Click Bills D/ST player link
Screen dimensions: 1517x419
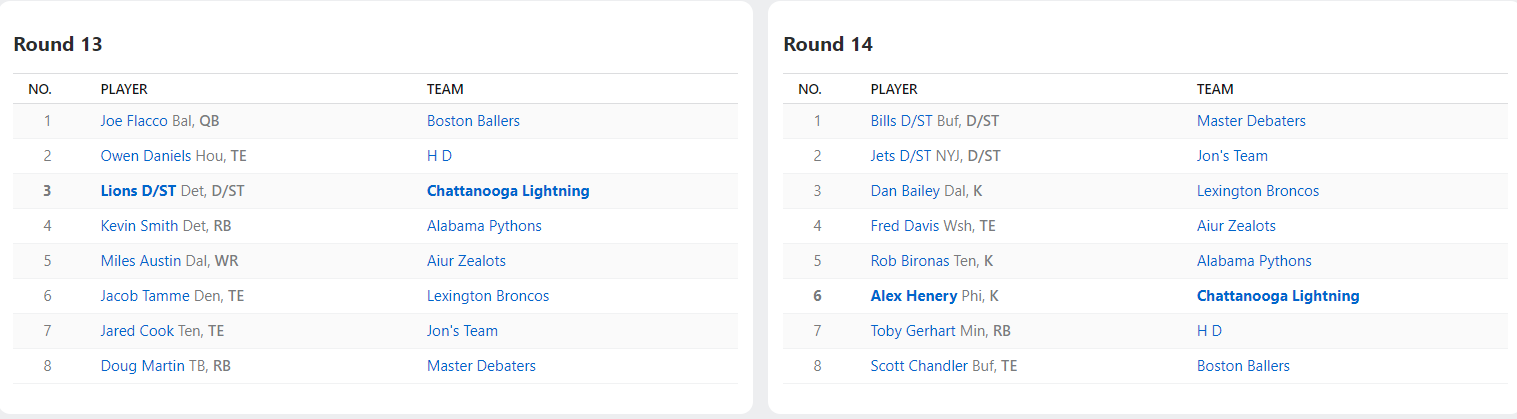pyautogui.click(x=901, y=121)
